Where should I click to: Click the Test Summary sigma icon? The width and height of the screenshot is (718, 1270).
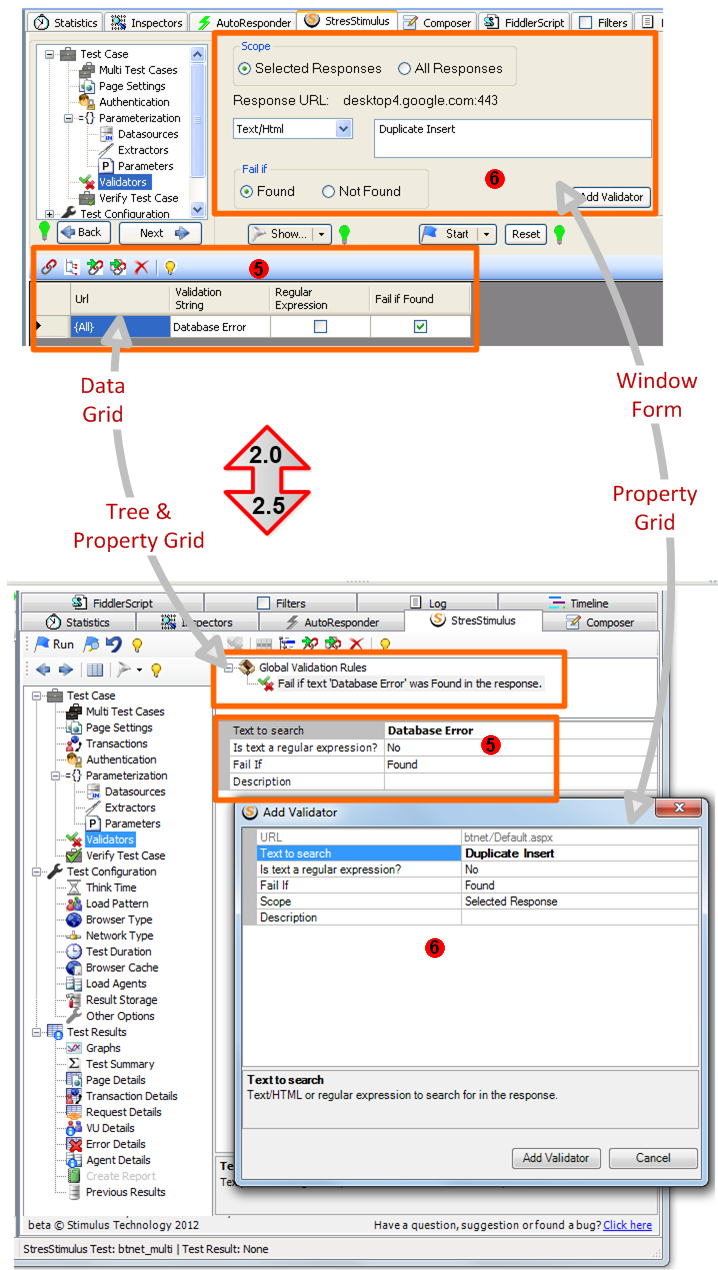point(74,1063)
